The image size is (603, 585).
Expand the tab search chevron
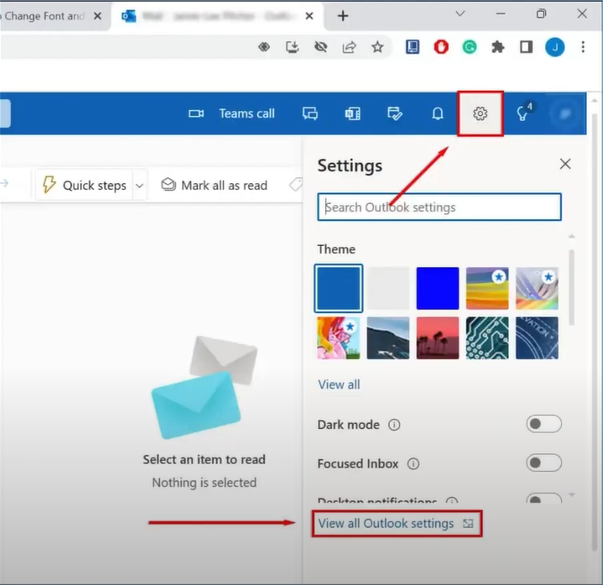pos(460,14)
